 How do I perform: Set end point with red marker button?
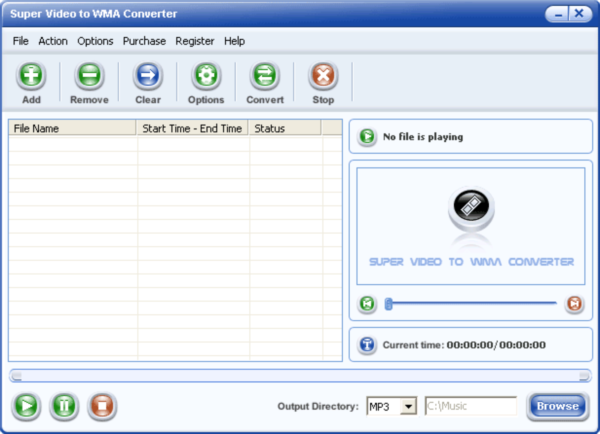coord(574,304)
